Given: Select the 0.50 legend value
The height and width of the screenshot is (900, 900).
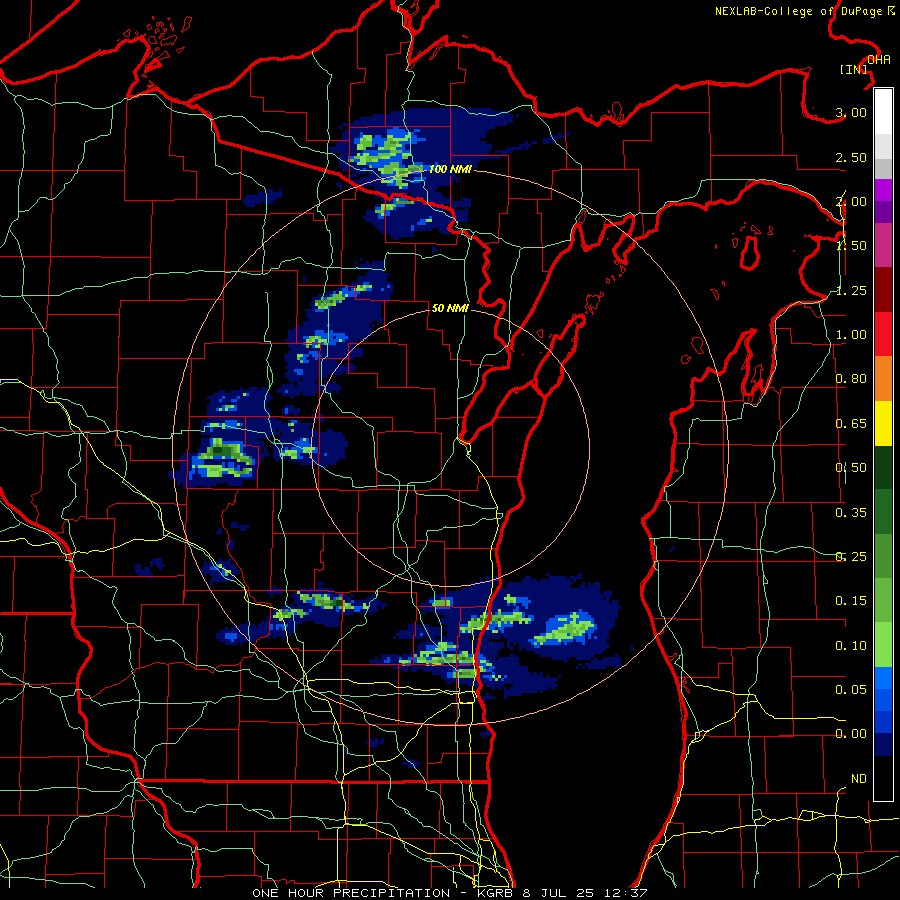Looking at the screenshot, I should pyautogui.click(x=851, y=468).
